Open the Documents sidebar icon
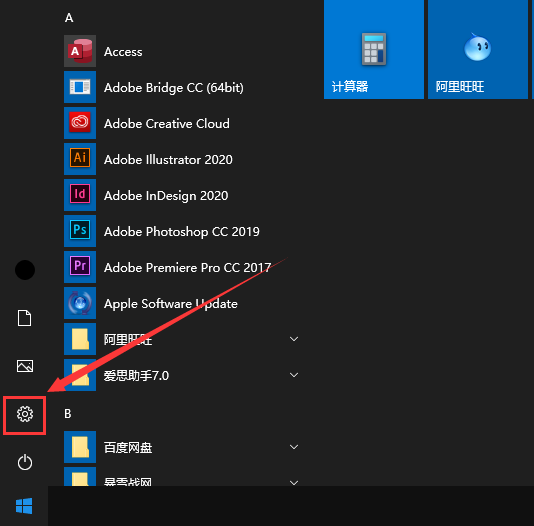534x526 pixels. pyautogui.click(x=25, y=318)
